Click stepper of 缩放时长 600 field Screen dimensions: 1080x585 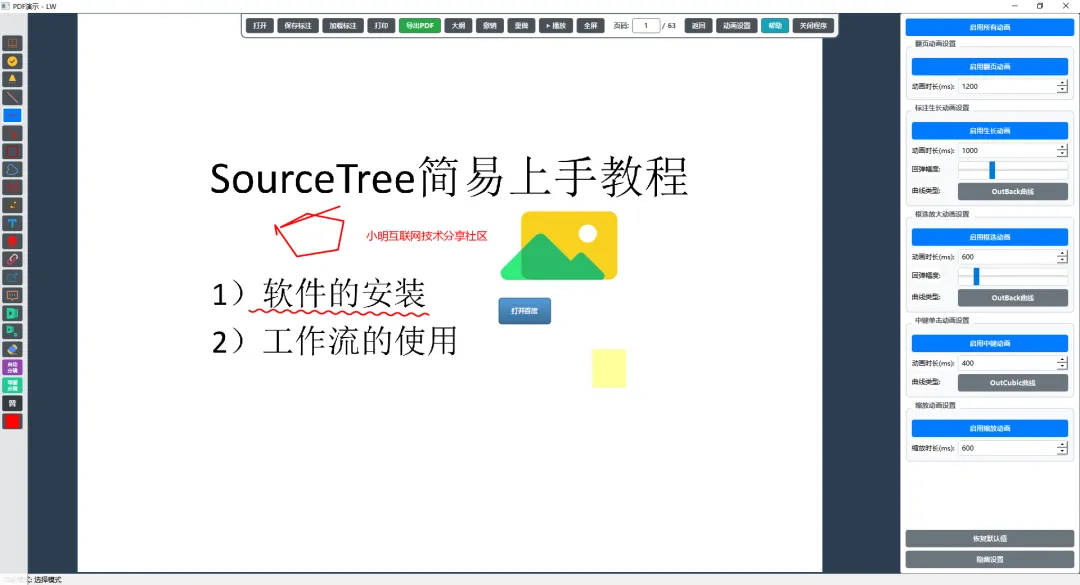coord(1062,448)
